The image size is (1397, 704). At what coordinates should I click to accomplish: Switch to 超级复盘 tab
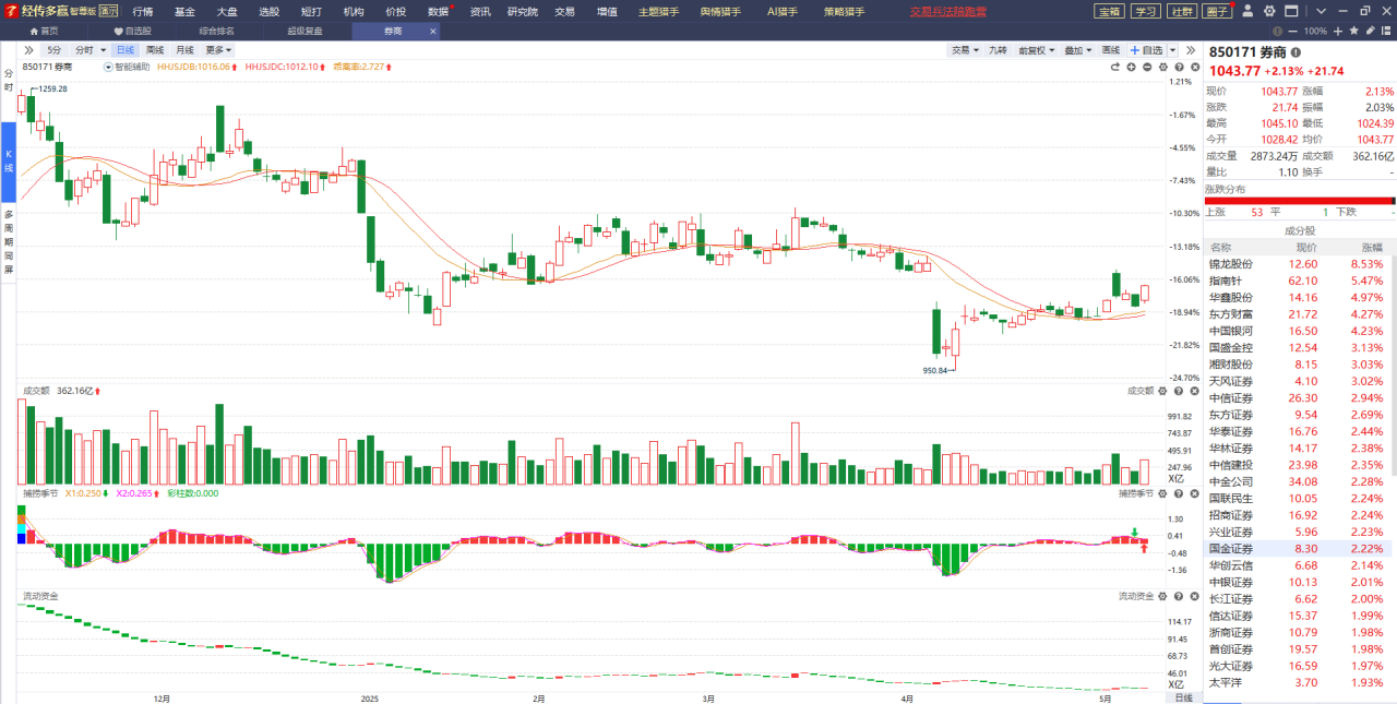305,31
